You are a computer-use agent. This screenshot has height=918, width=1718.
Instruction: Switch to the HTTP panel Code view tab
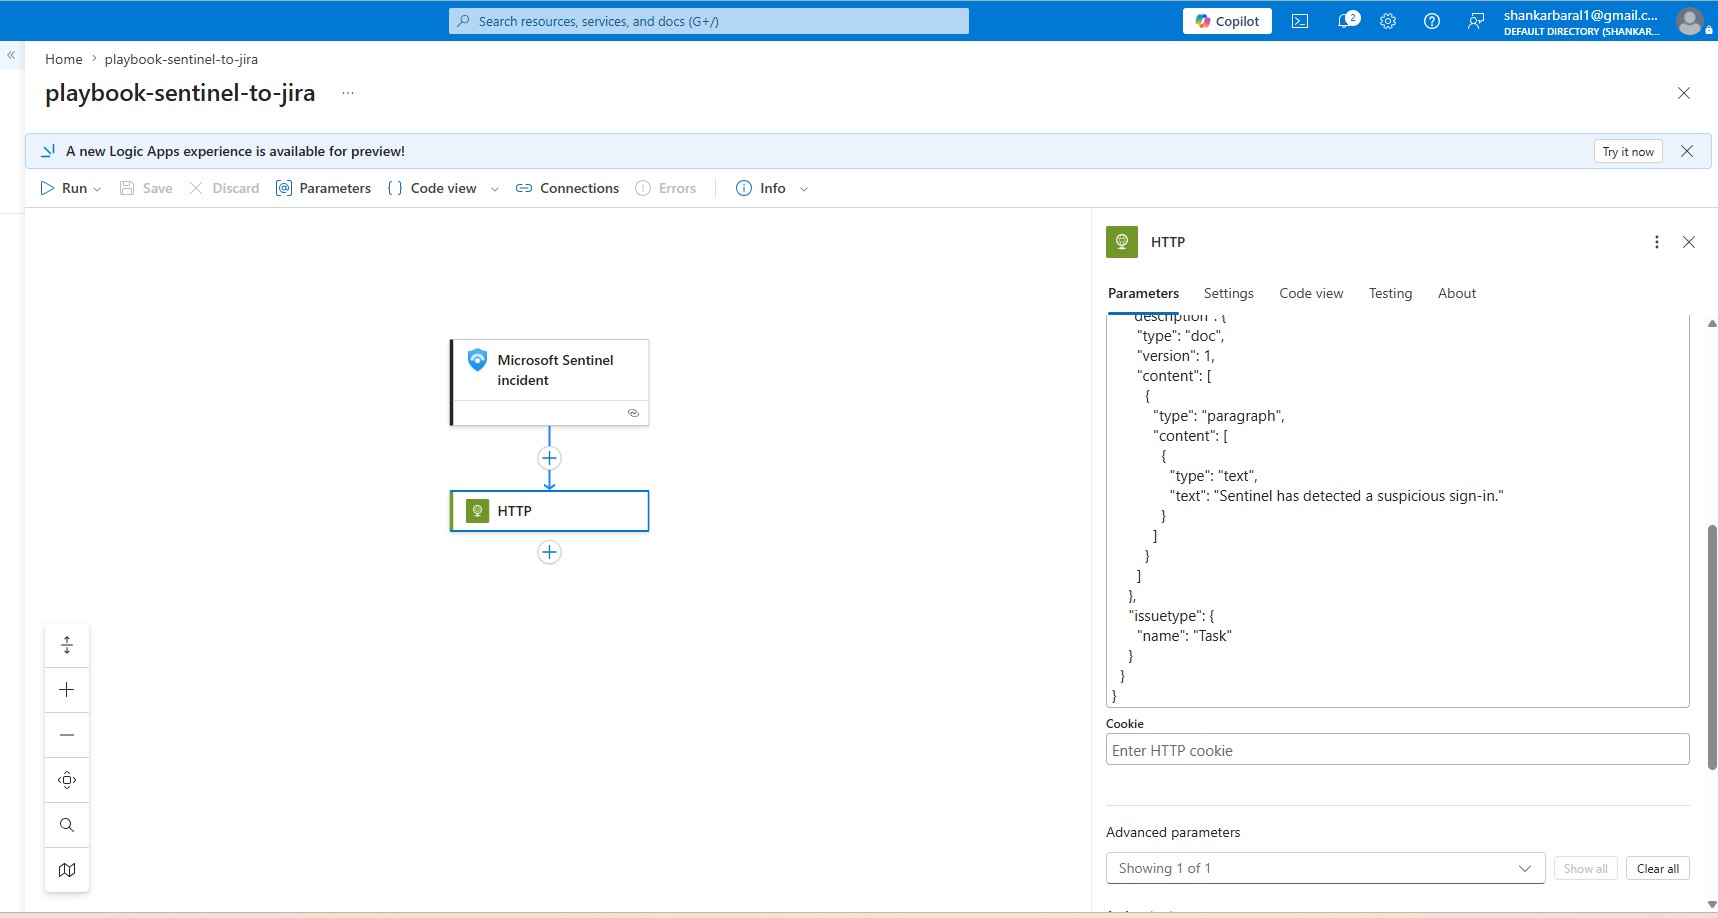point(1311,293)
